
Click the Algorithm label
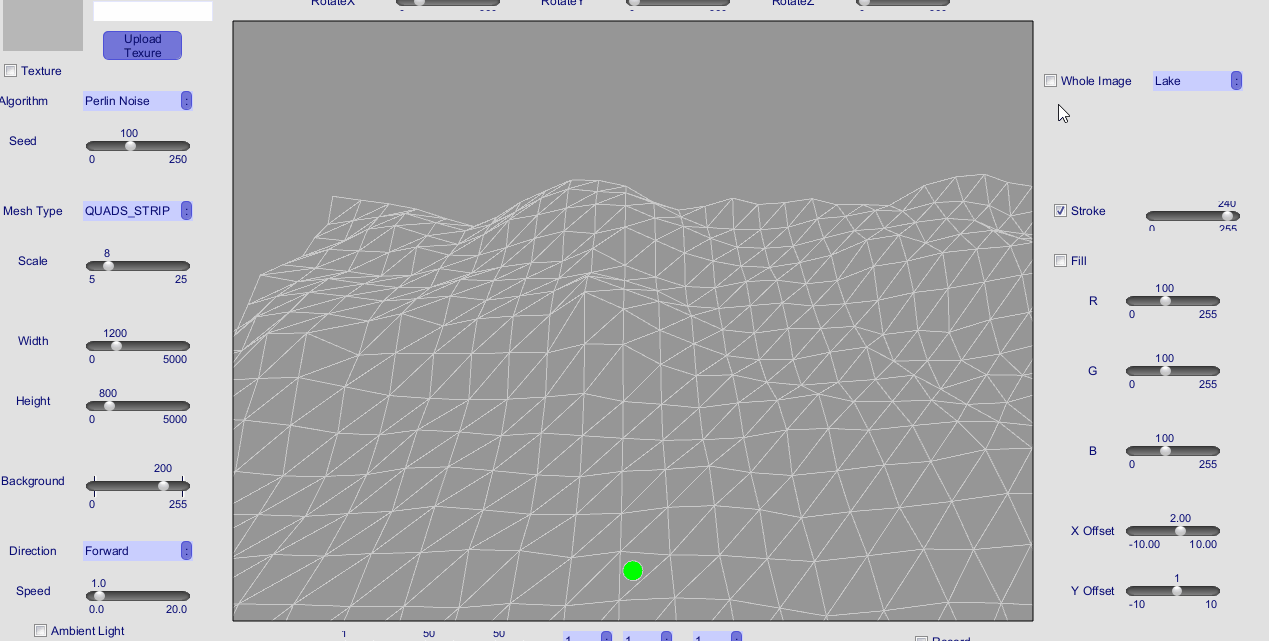(23, 101)
